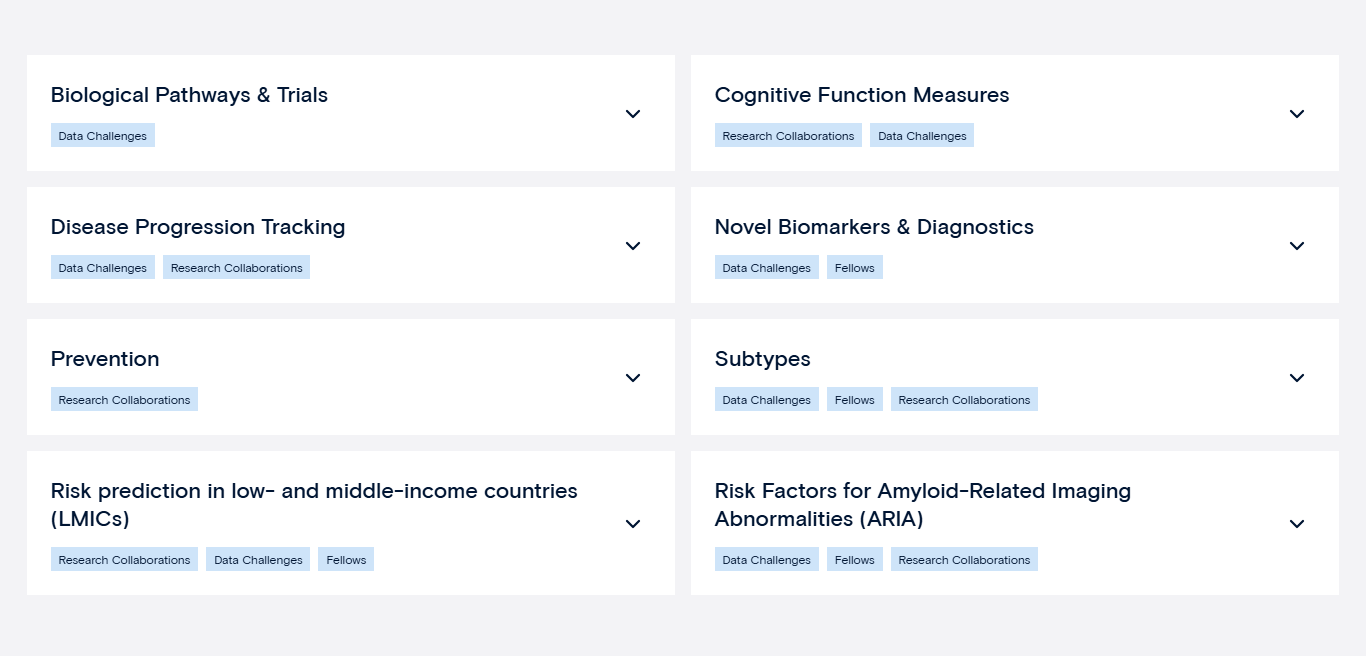Click the Subtypes chevron arrow

pos(1297,378)
